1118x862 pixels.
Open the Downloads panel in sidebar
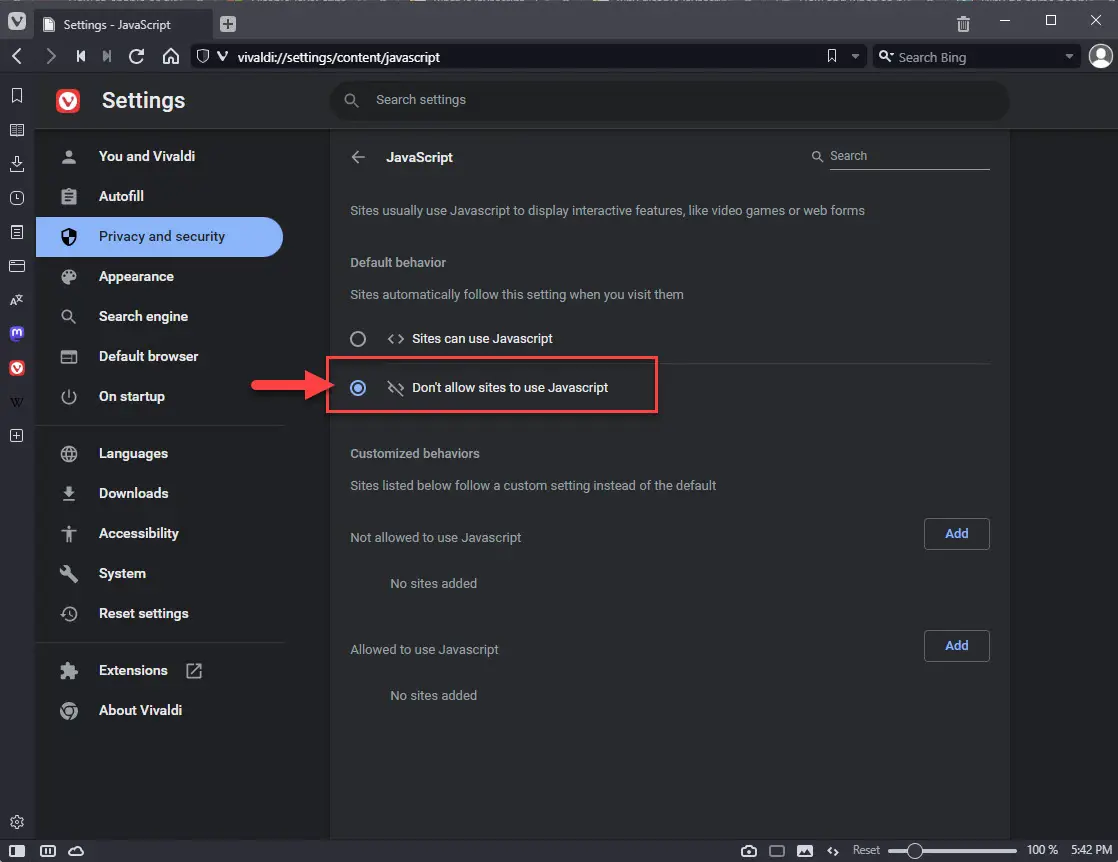pos(17,164)
